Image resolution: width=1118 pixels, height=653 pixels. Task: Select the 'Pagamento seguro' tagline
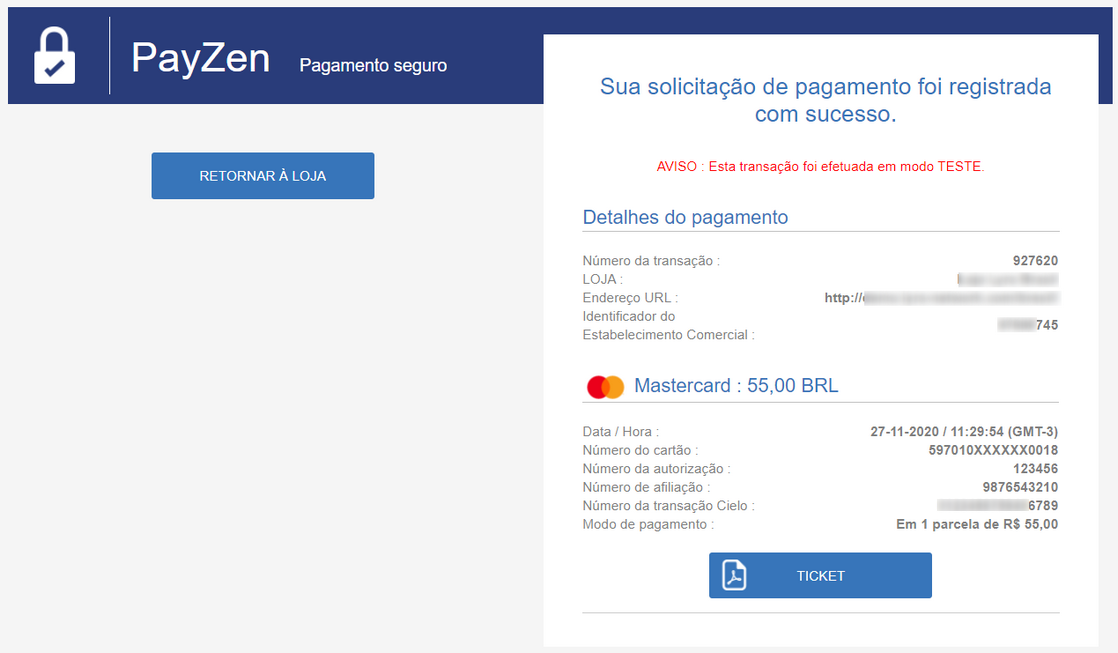tap(373, 66)
